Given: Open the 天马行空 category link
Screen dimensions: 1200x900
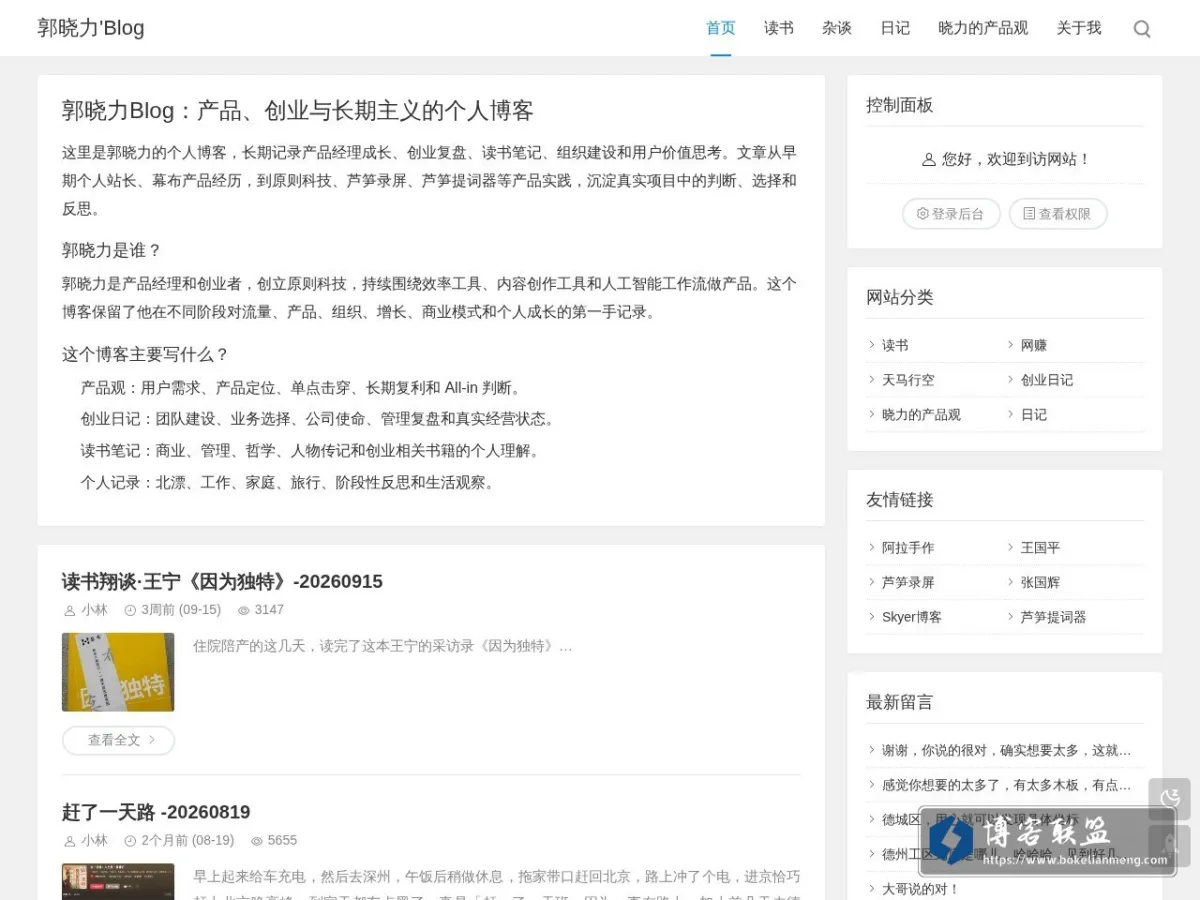Looking at the screenshot, I should tap(908, 380).
